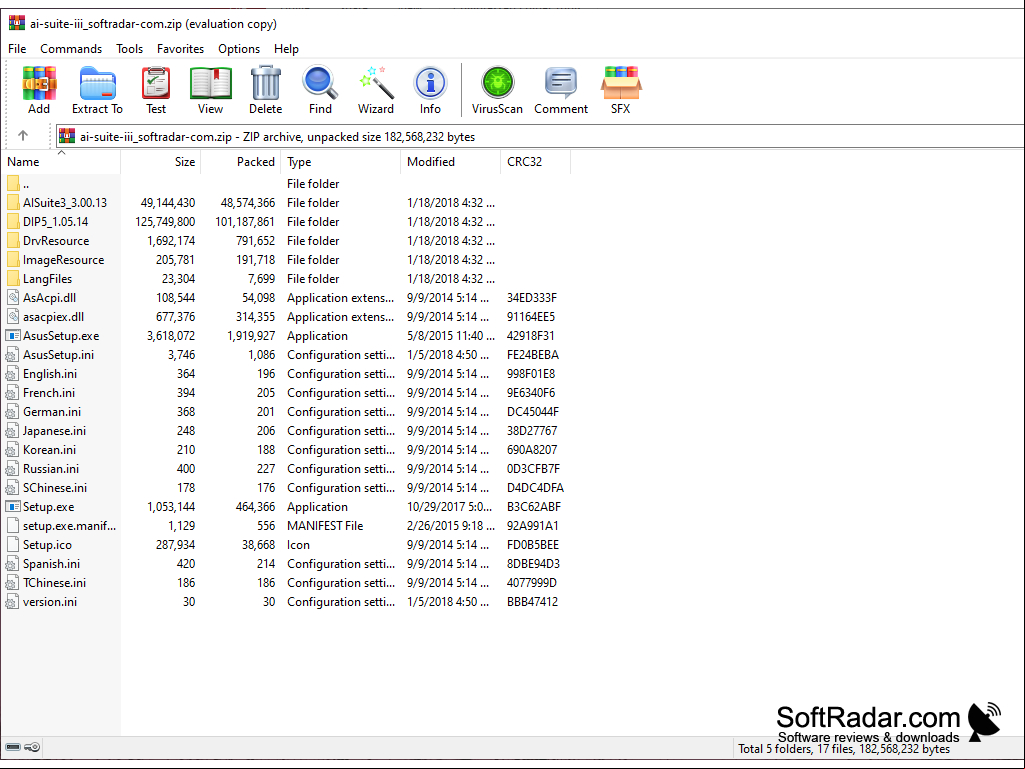Launch the Wizard toolbar icon
The height and width of the screenshot is (769, 1025).
pos(376,83)
